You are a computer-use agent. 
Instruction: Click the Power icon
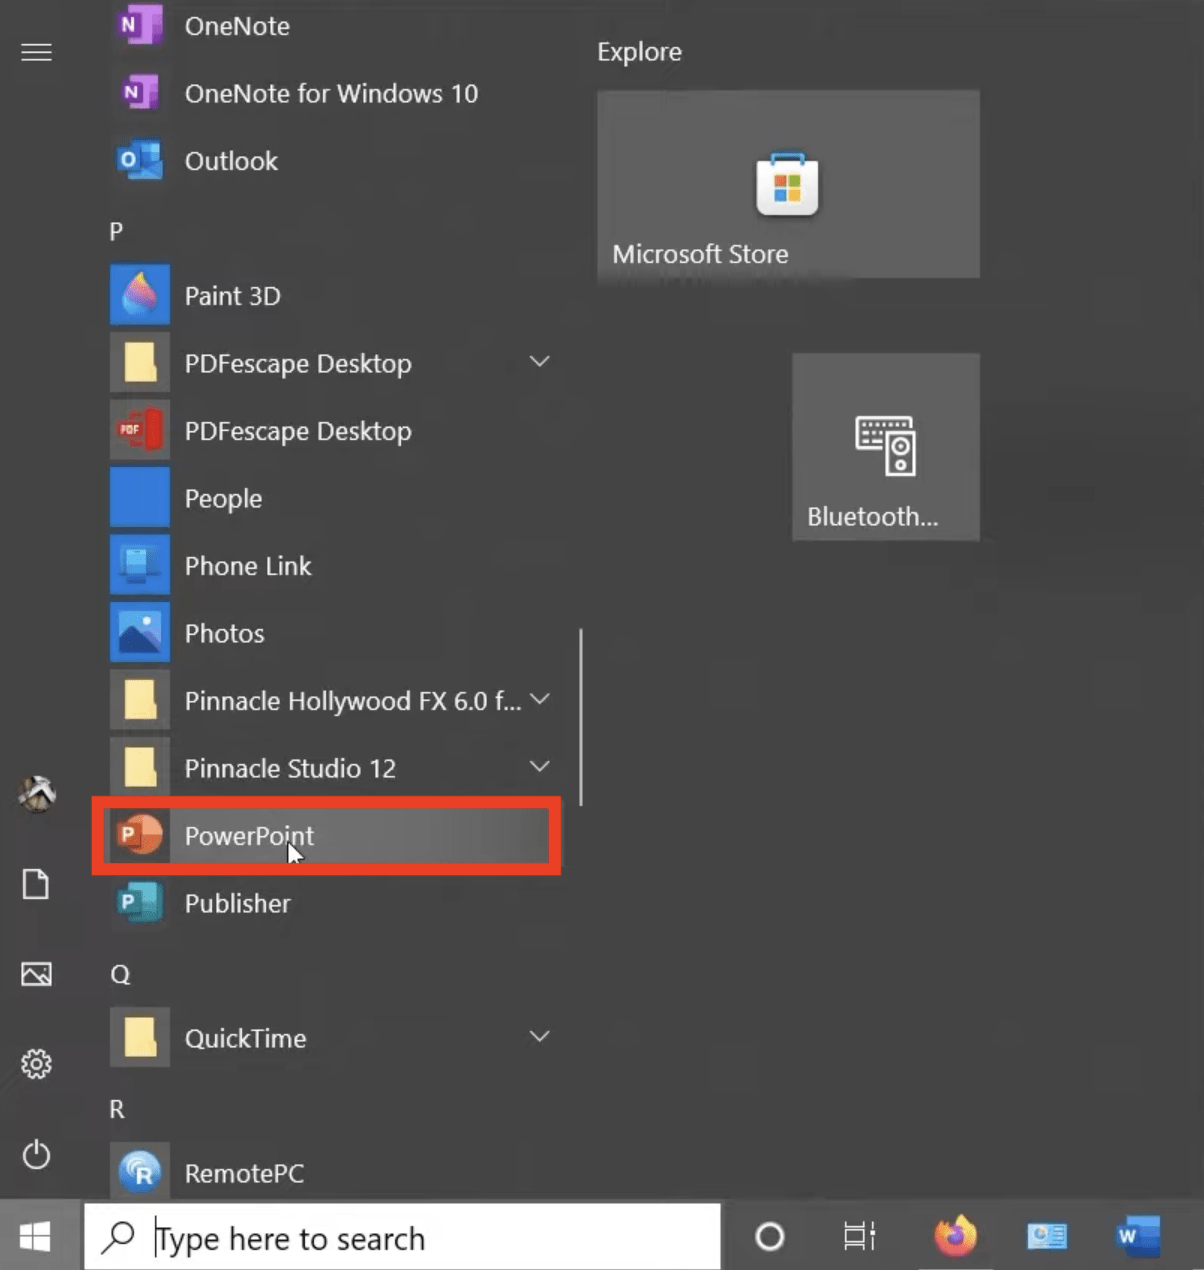pyautogui.click(x=36, y=1154)
